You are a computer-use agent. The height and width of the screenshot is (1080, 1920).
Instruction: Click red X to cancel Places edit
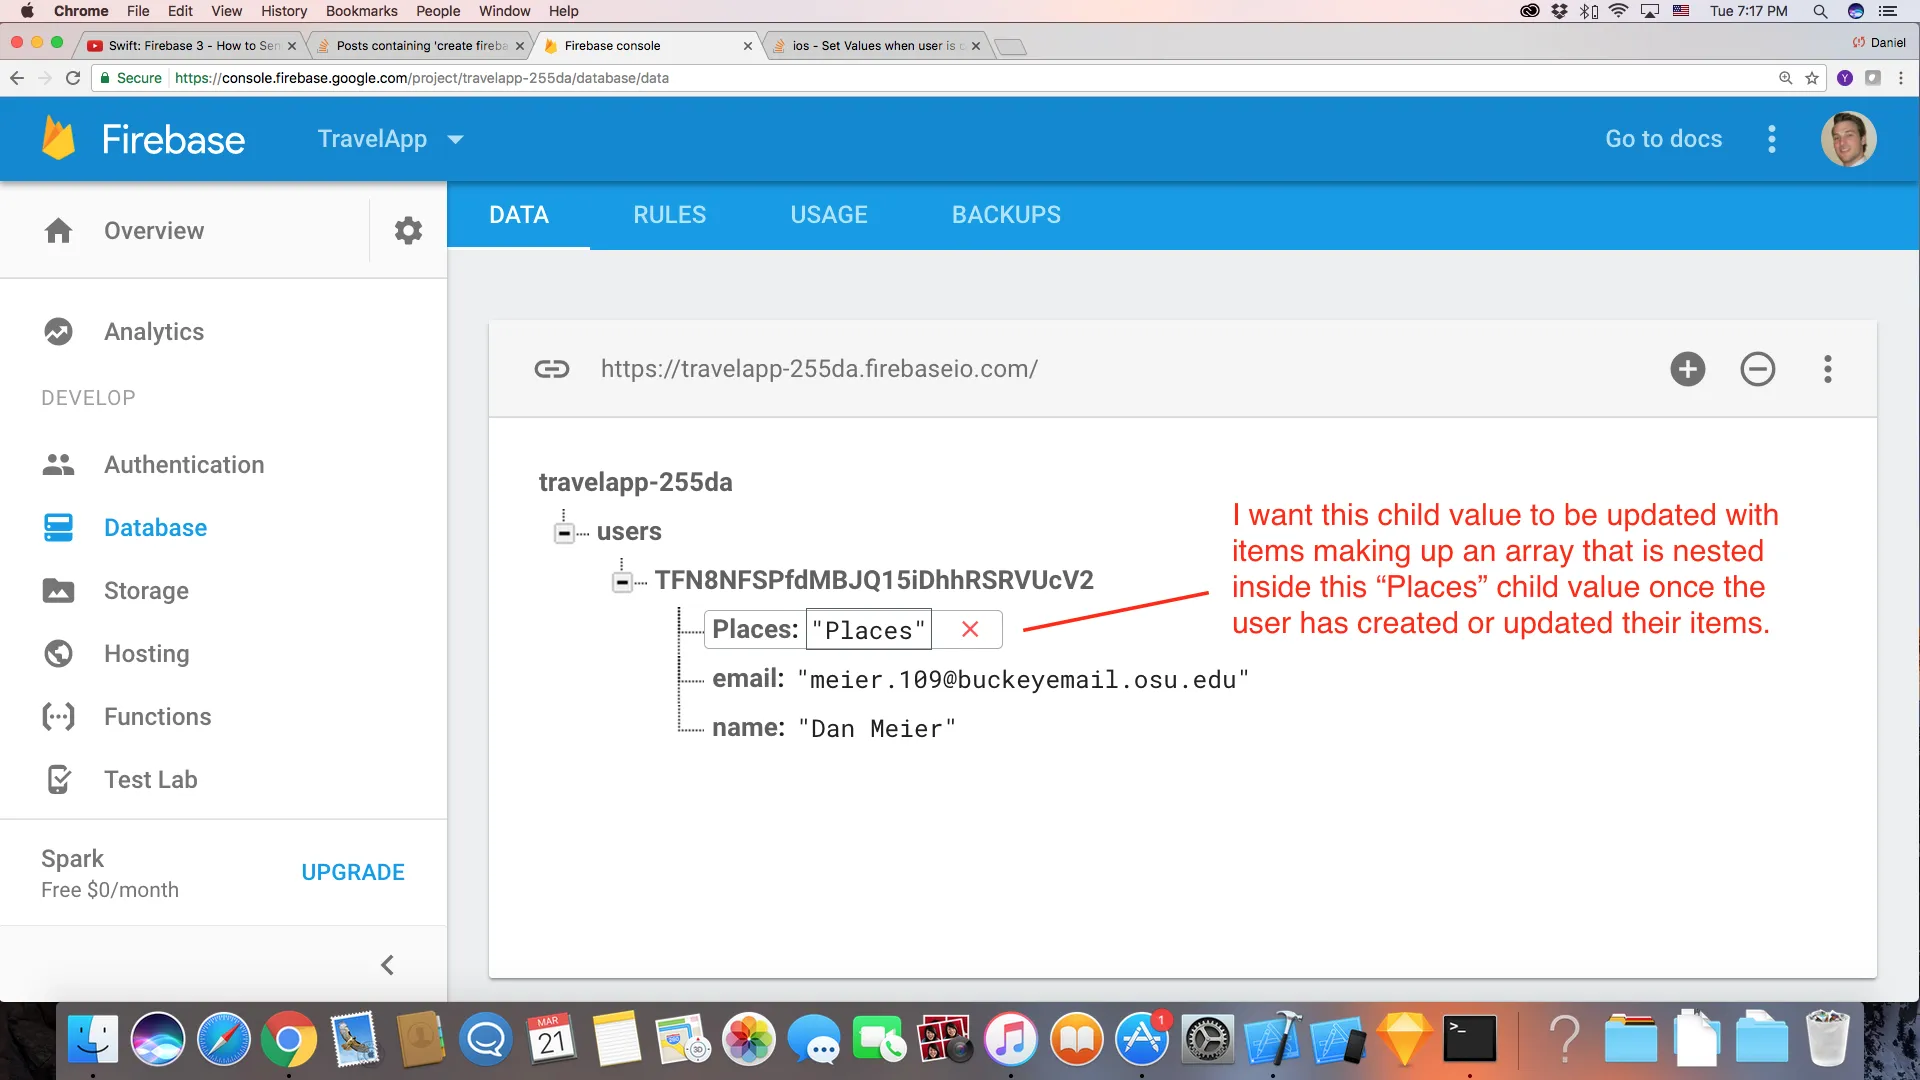click(969, 629)
